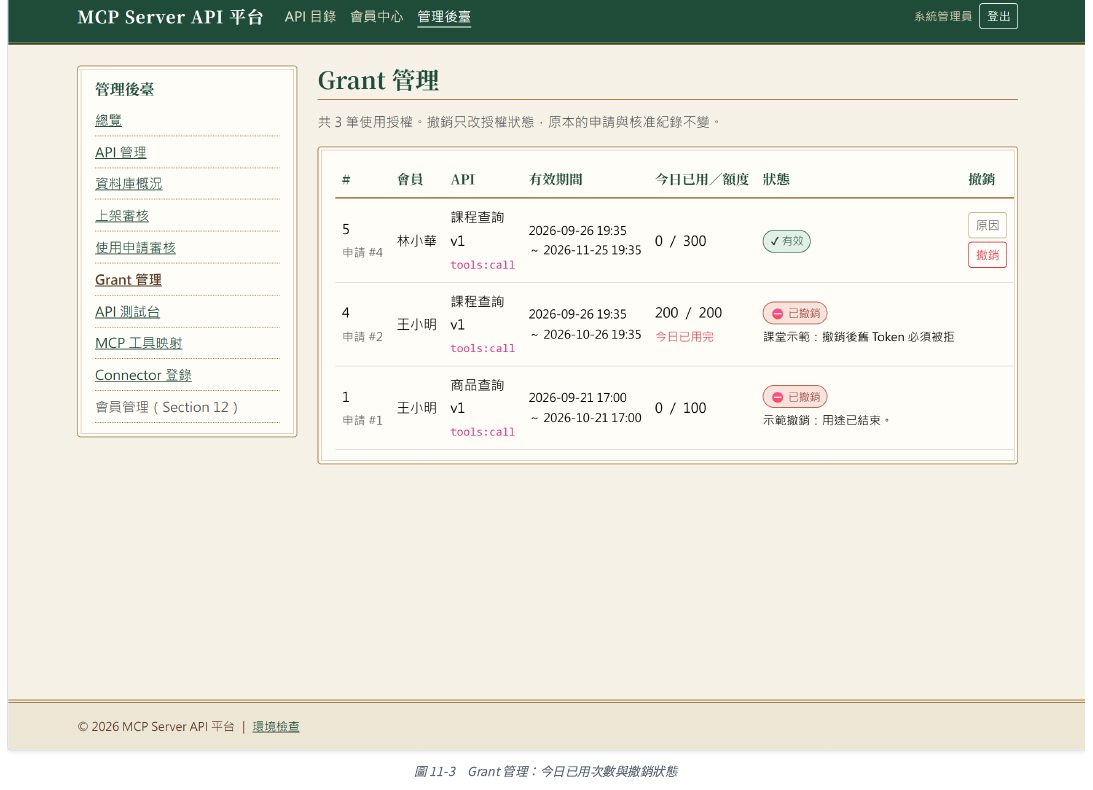The width and height of the screenshot is (1093, 790).
Task: Click the date 2026-10-21 17:00
Action: (592, 418)
